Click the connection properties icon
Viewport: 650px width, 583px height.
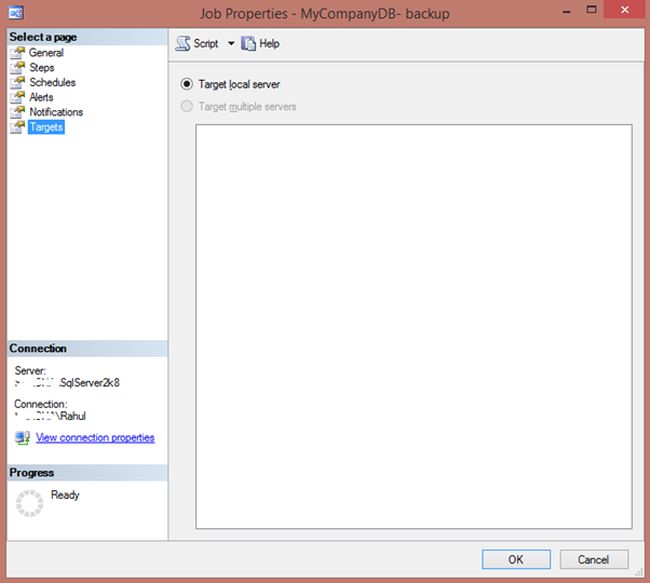pyautogui.click(x=22, y=437)
